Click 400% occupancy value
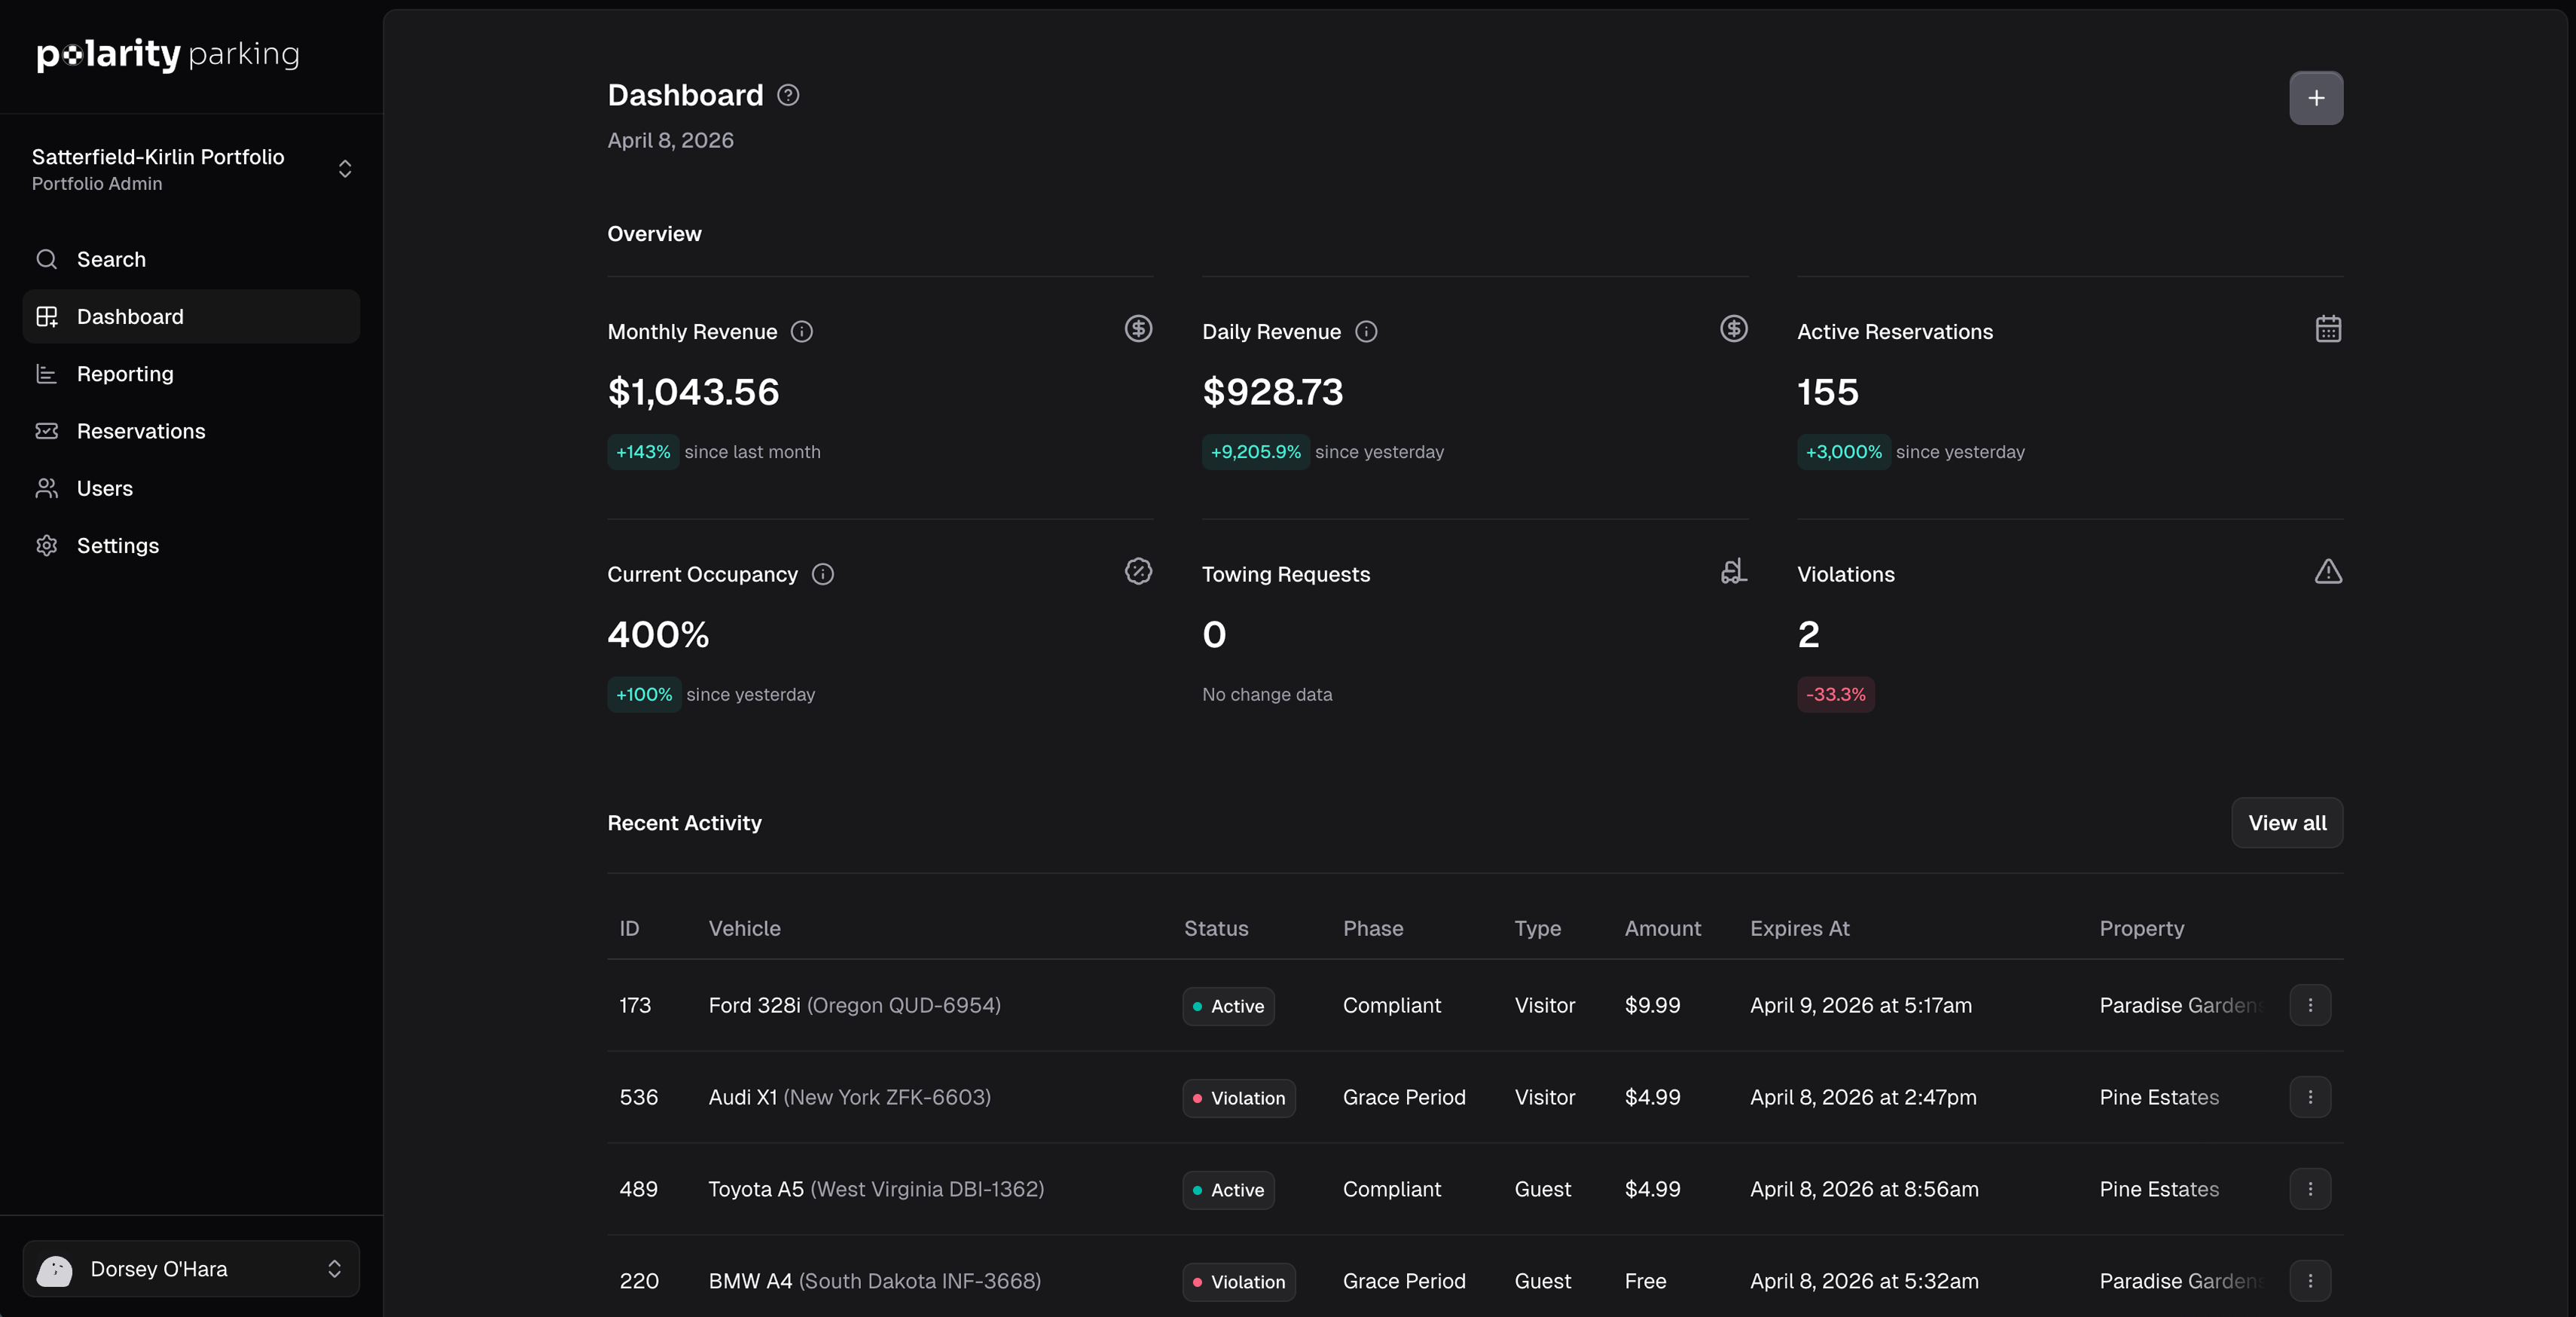This screenshot has width=2576, height=1317. pyautogui.click(x=658, y=634)
